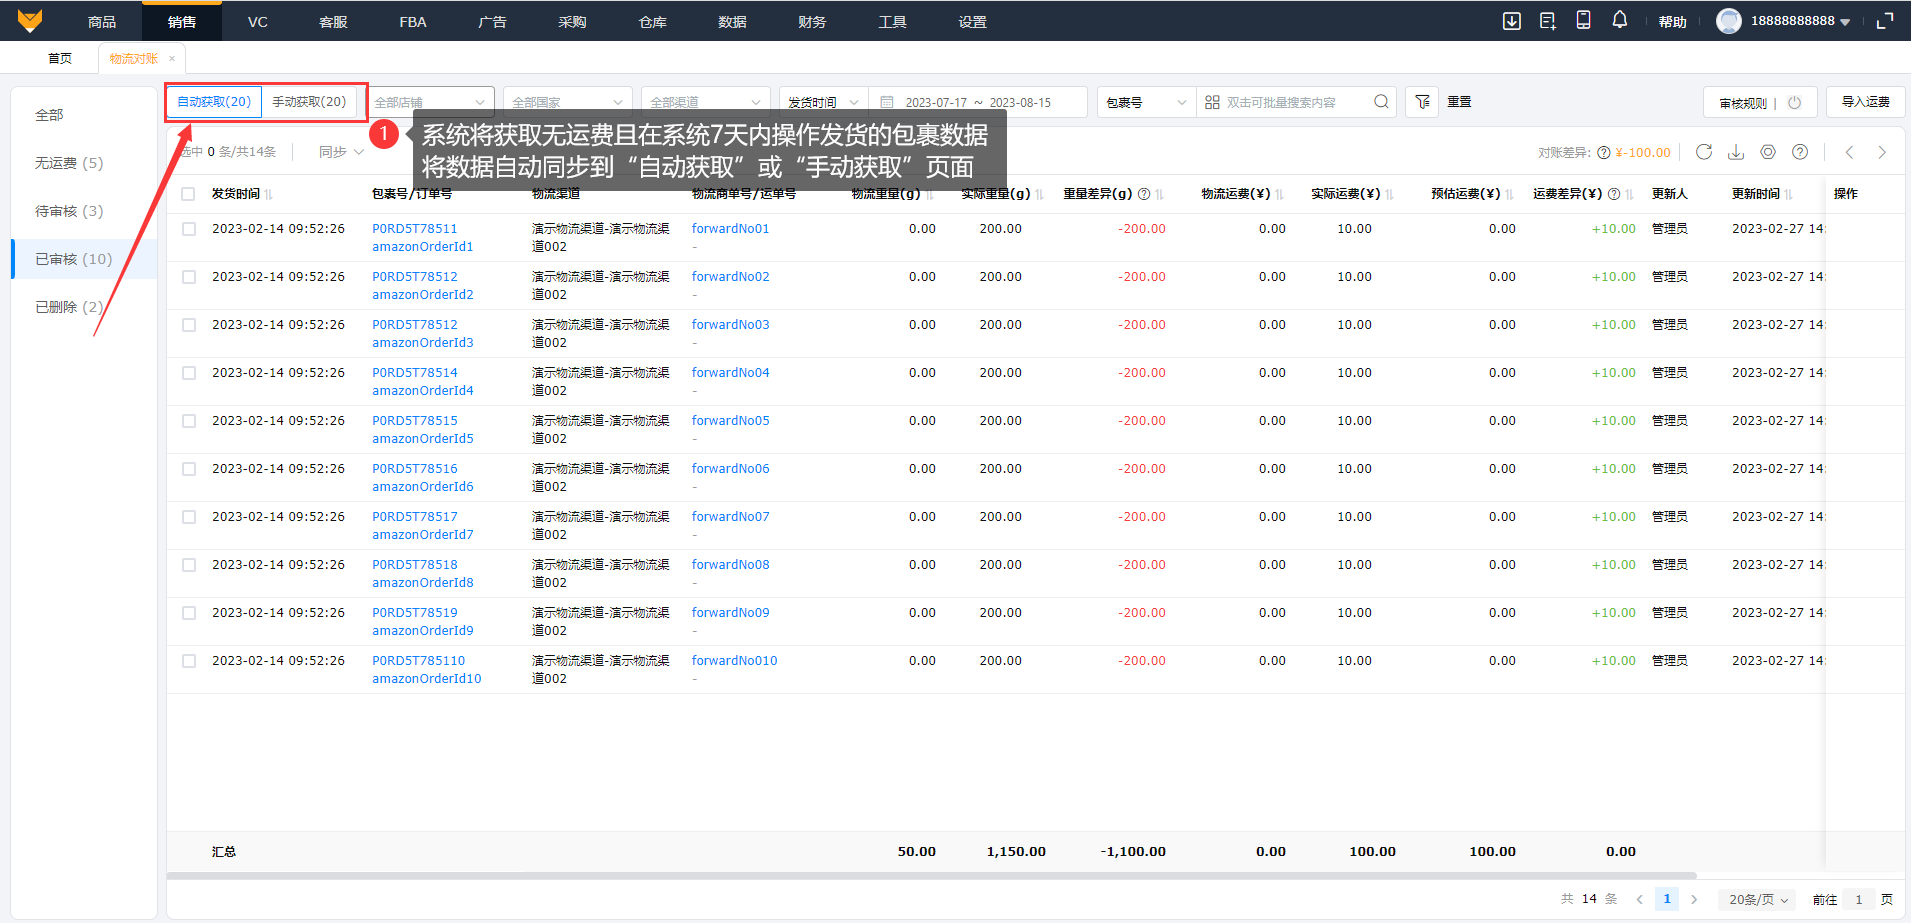Click the export download icon above table
Image resolution: width=1911 pixels, height=923 pixels.
point(1736,152)
